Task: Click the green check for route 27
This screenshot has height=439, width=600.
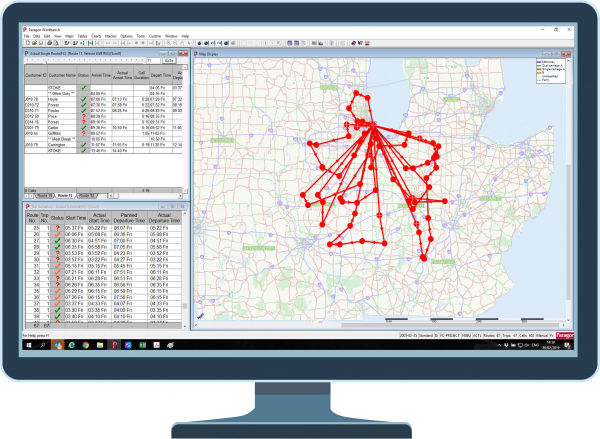Action: (57, 241)
